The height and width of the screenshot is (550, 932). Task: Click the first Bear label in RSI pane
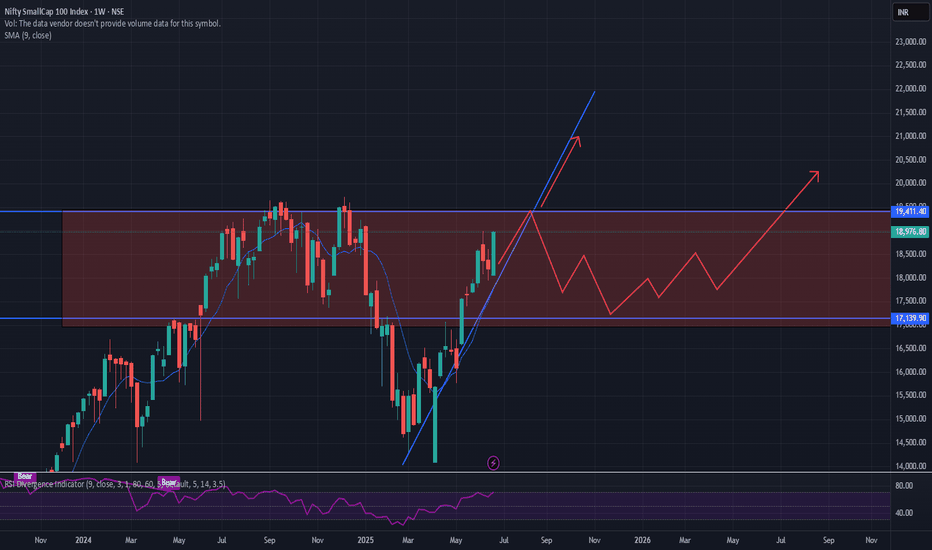[25, 476]
